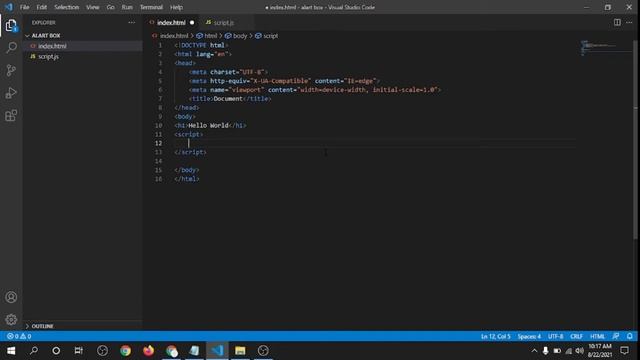This screenshot has height=360, width=640.
Task: Open the notifications bell in status bar
Action: click(630, 336)
